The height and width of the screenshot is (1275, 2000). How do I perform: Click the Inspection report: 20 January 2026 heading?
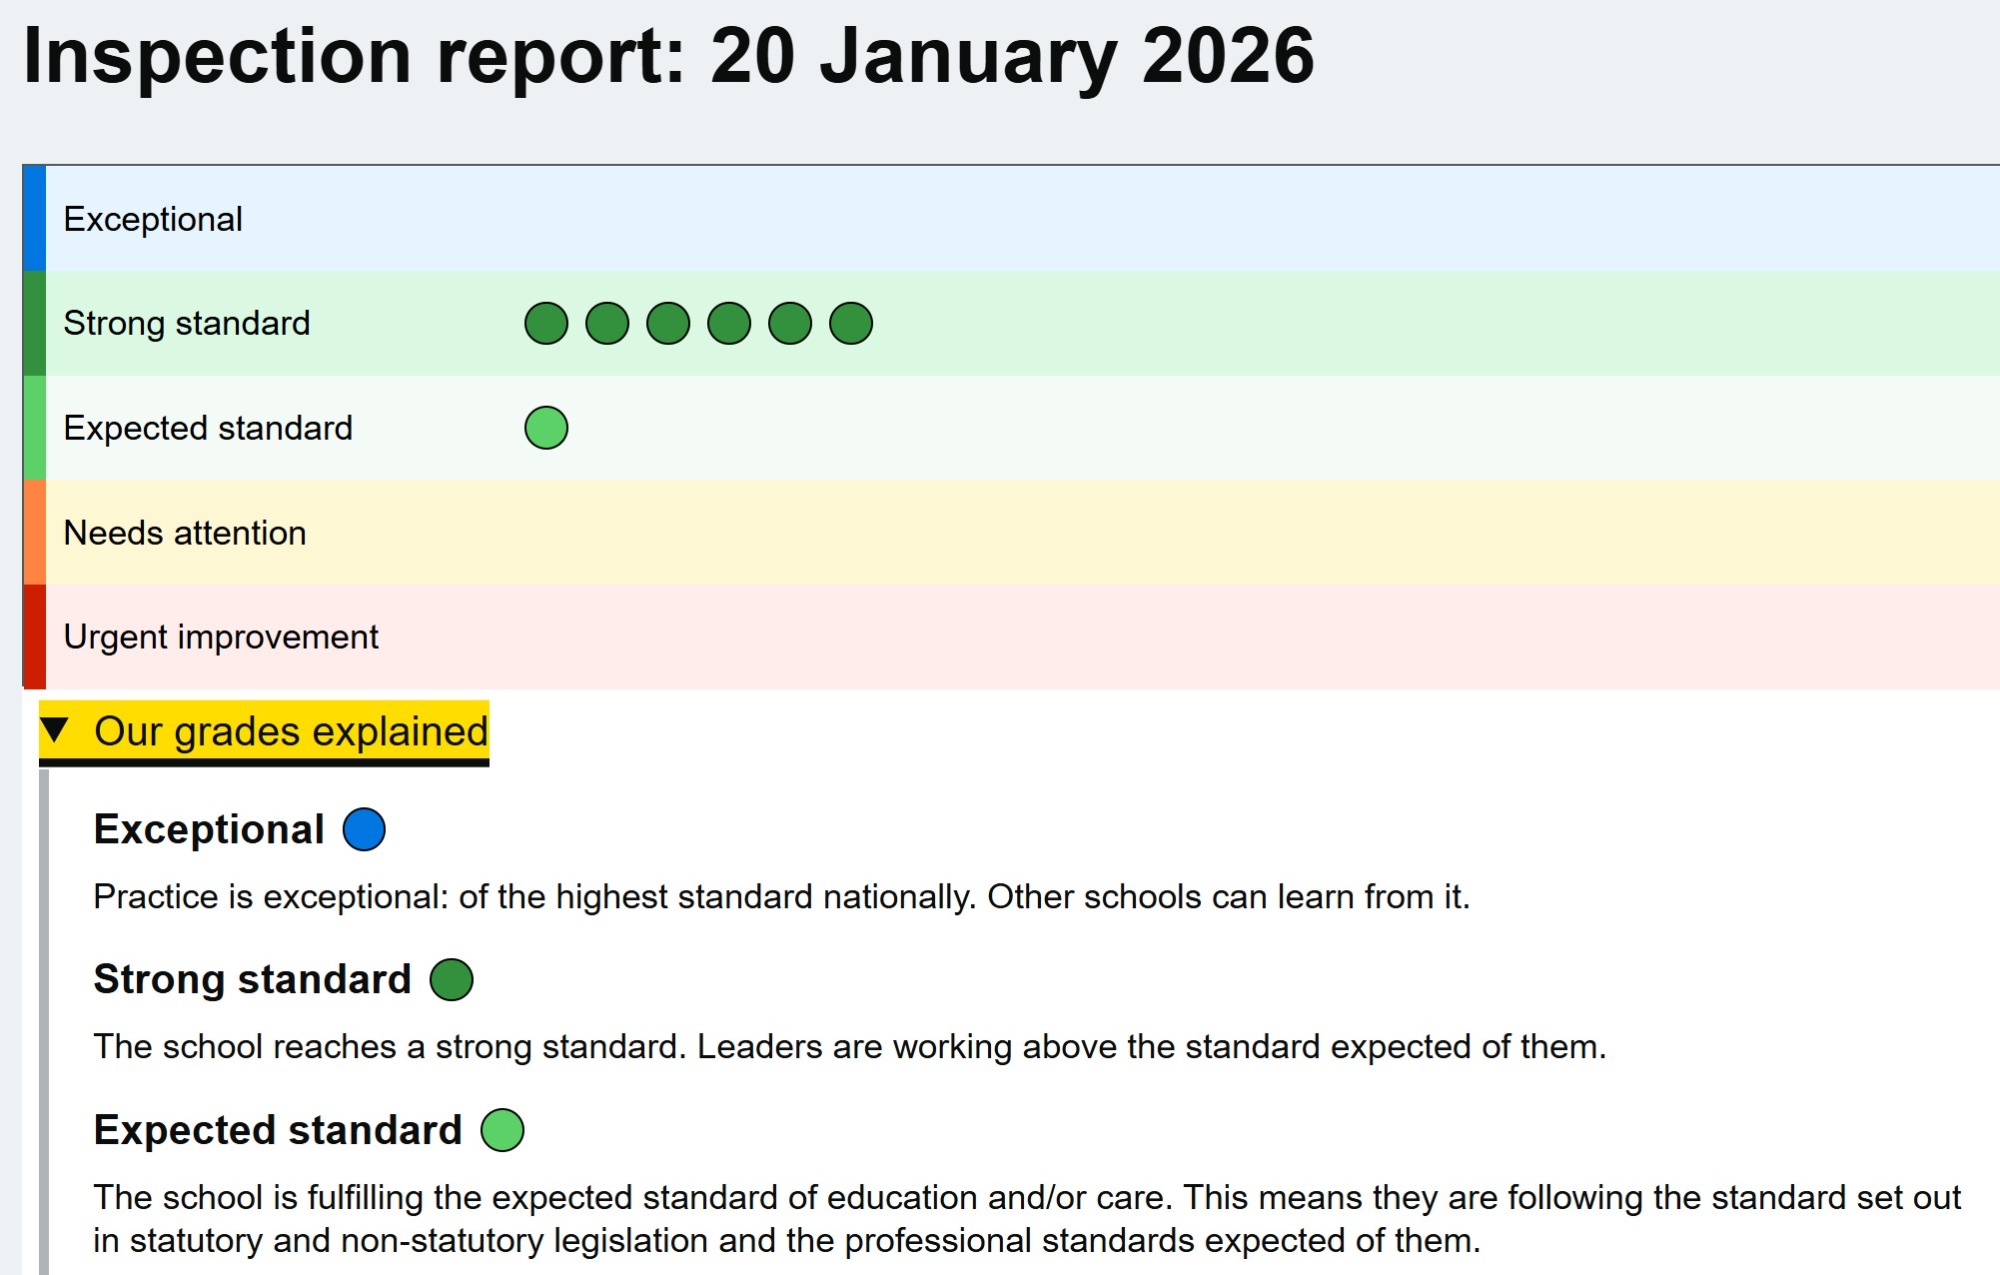[x=668, y=56]
